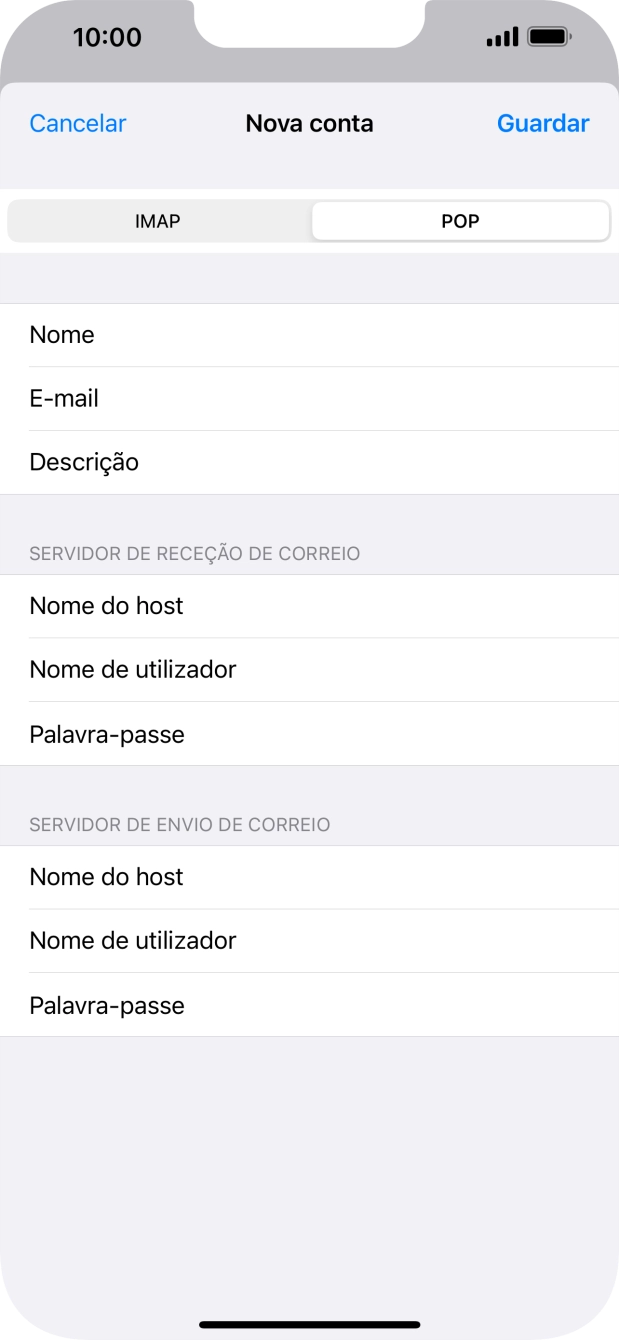Tap the SERVIDOR DE RECEÇÃO DE CORREIO header
The image size is (619, 1340).
tap(194, 553)
